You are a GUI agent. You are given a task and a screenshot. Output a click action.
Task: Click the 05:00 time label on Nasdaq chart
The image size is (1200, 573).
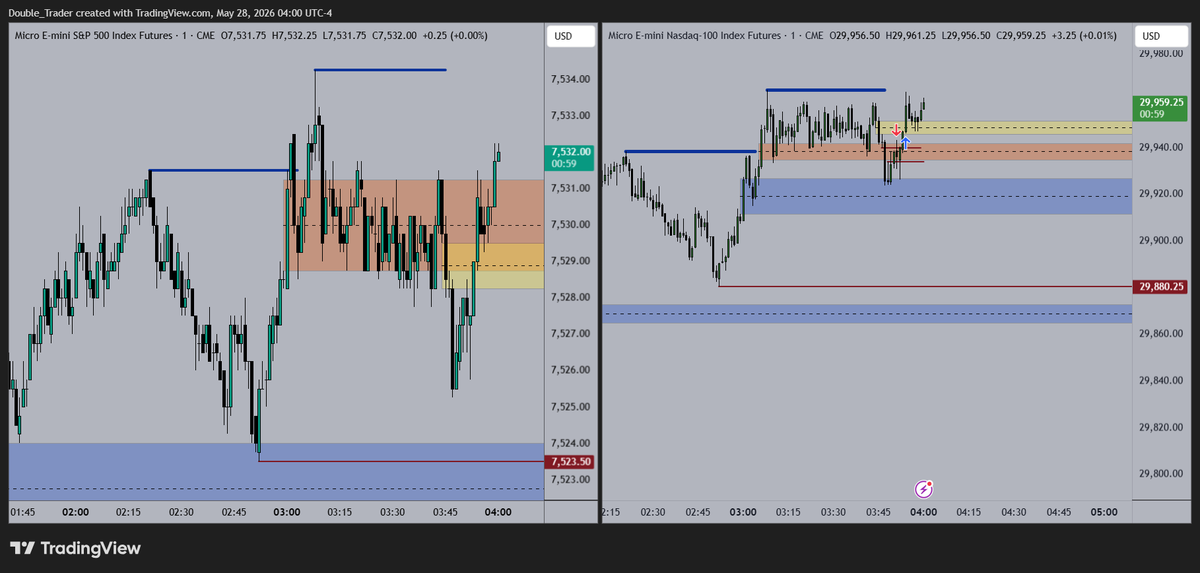(1103, 512)
